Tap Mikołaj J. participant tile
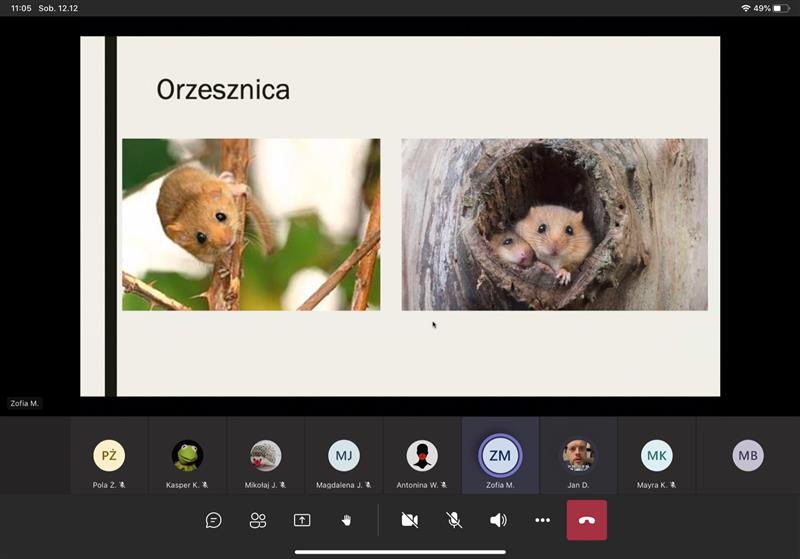This screenshot has width=800, height=559. [x=265, y=456]
